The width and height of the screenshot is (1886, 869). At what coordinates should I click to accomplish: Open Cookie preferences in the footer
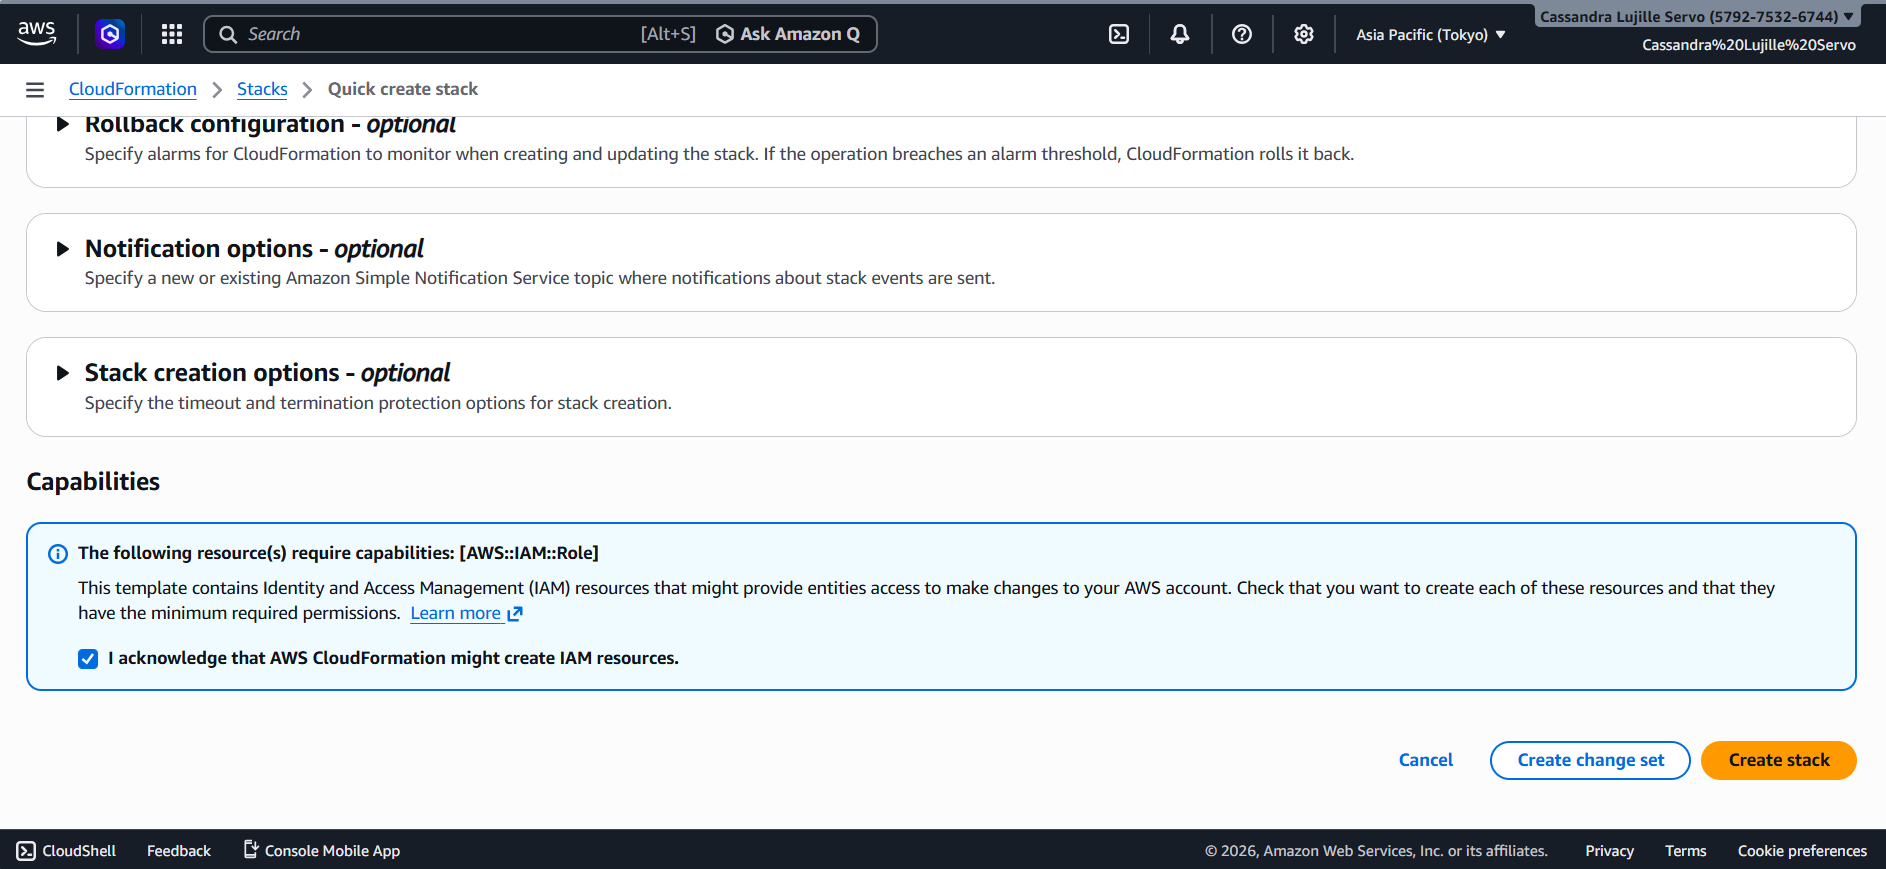(x=1802, y=851)
